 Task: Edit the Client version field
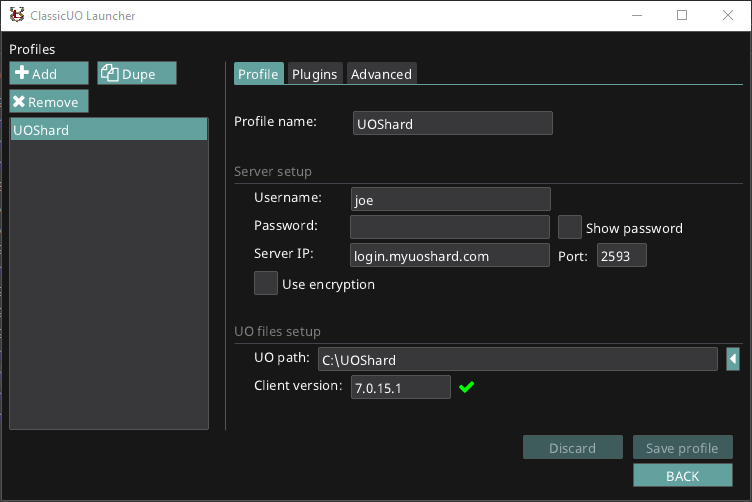tap(401, 387)
